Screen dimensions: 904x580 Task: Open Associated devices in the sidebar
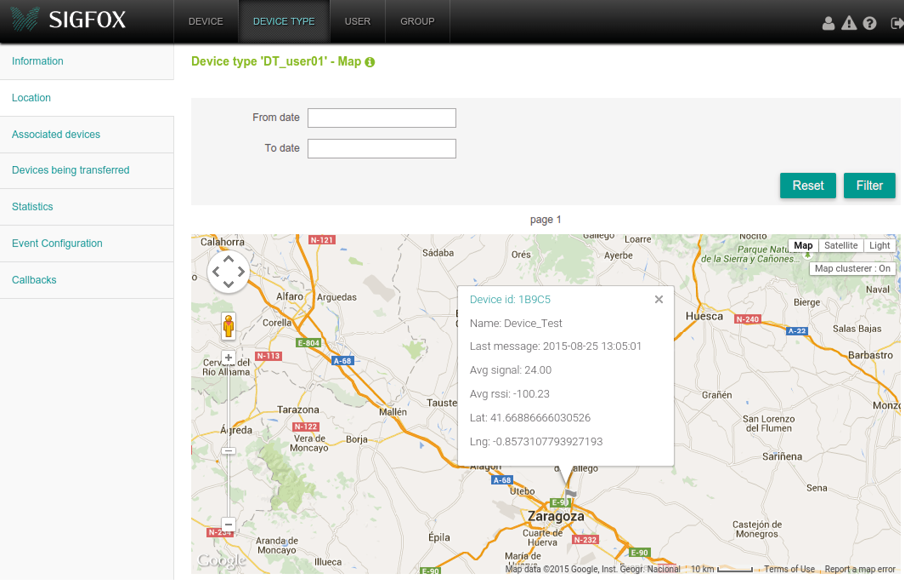click(86, 134)
